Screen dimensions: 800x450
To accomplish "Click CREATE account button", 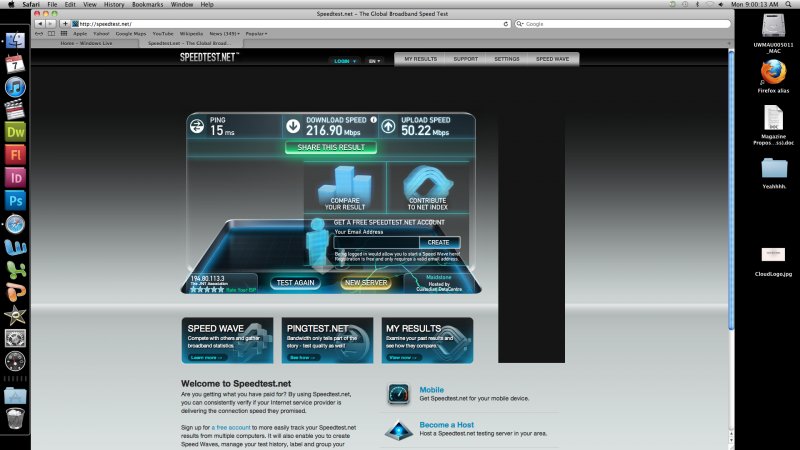I will 439,242.
